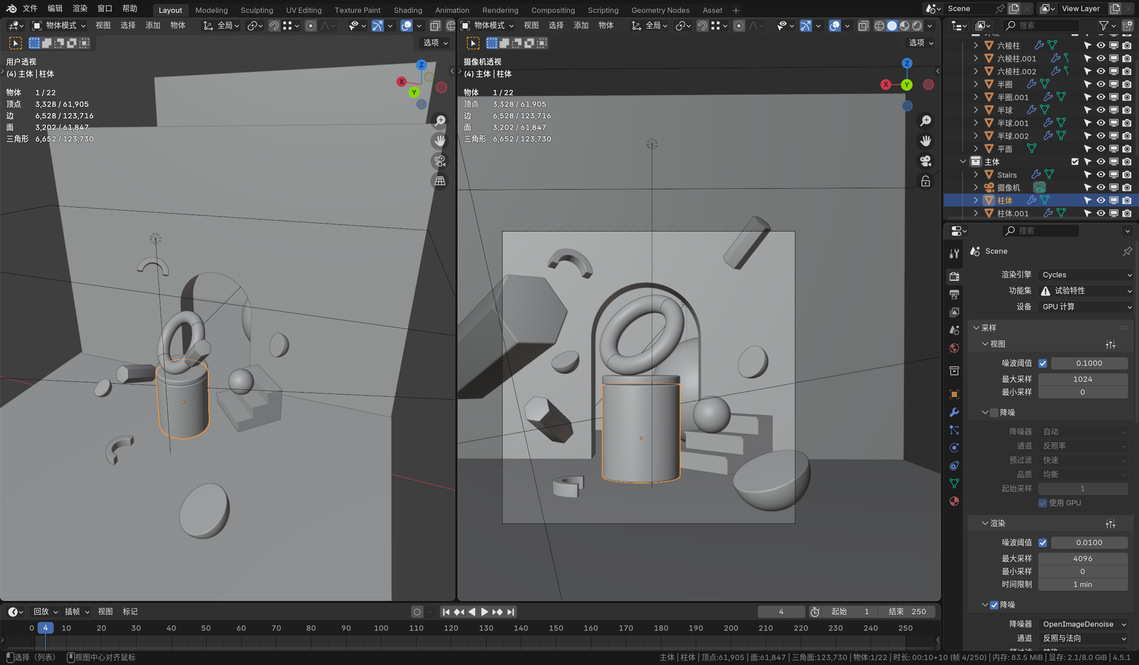
Task: Open the device GPU 计算 dropdown
Action: 1085,306
